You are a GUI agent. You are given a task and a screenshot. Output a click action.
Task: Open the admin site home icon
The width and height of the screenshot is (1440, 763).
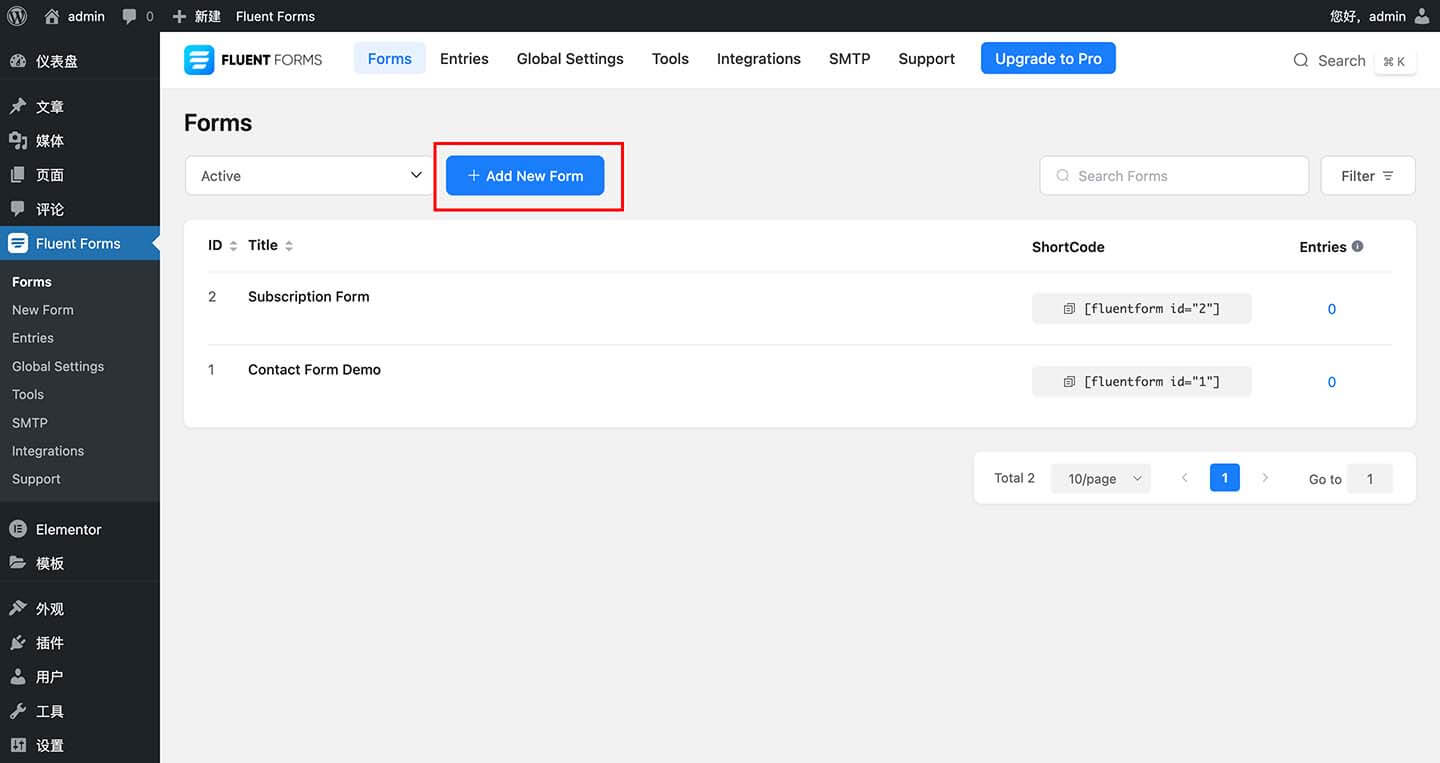pyautogui.click(x=52, y=16)
